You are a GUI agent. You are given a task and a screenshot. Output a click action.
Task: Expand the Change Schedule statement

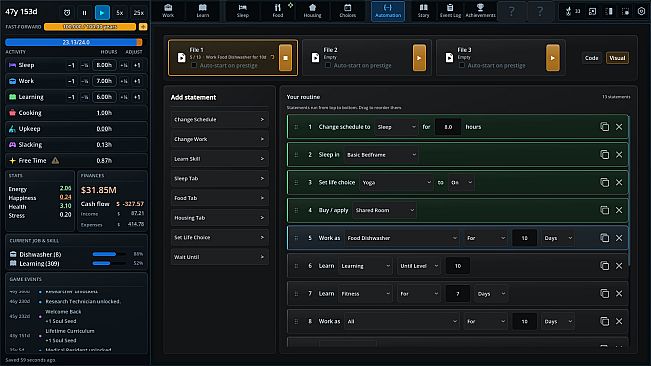pos(219,120)
